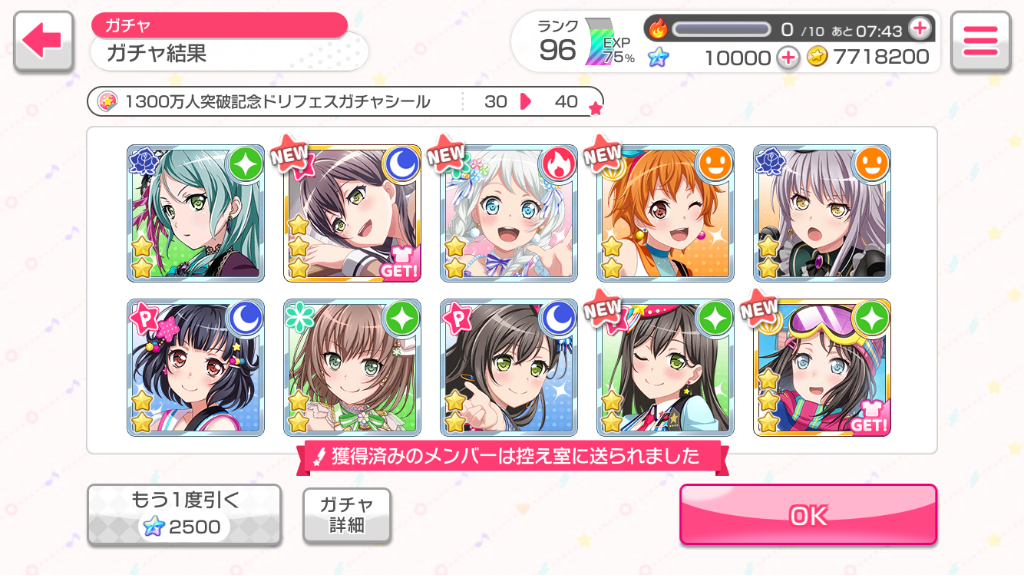Image resolution: width=1024 pixels, height=576 pixels.
Task: Select the ski goggles girl three-star card
Action: (822, 368)
